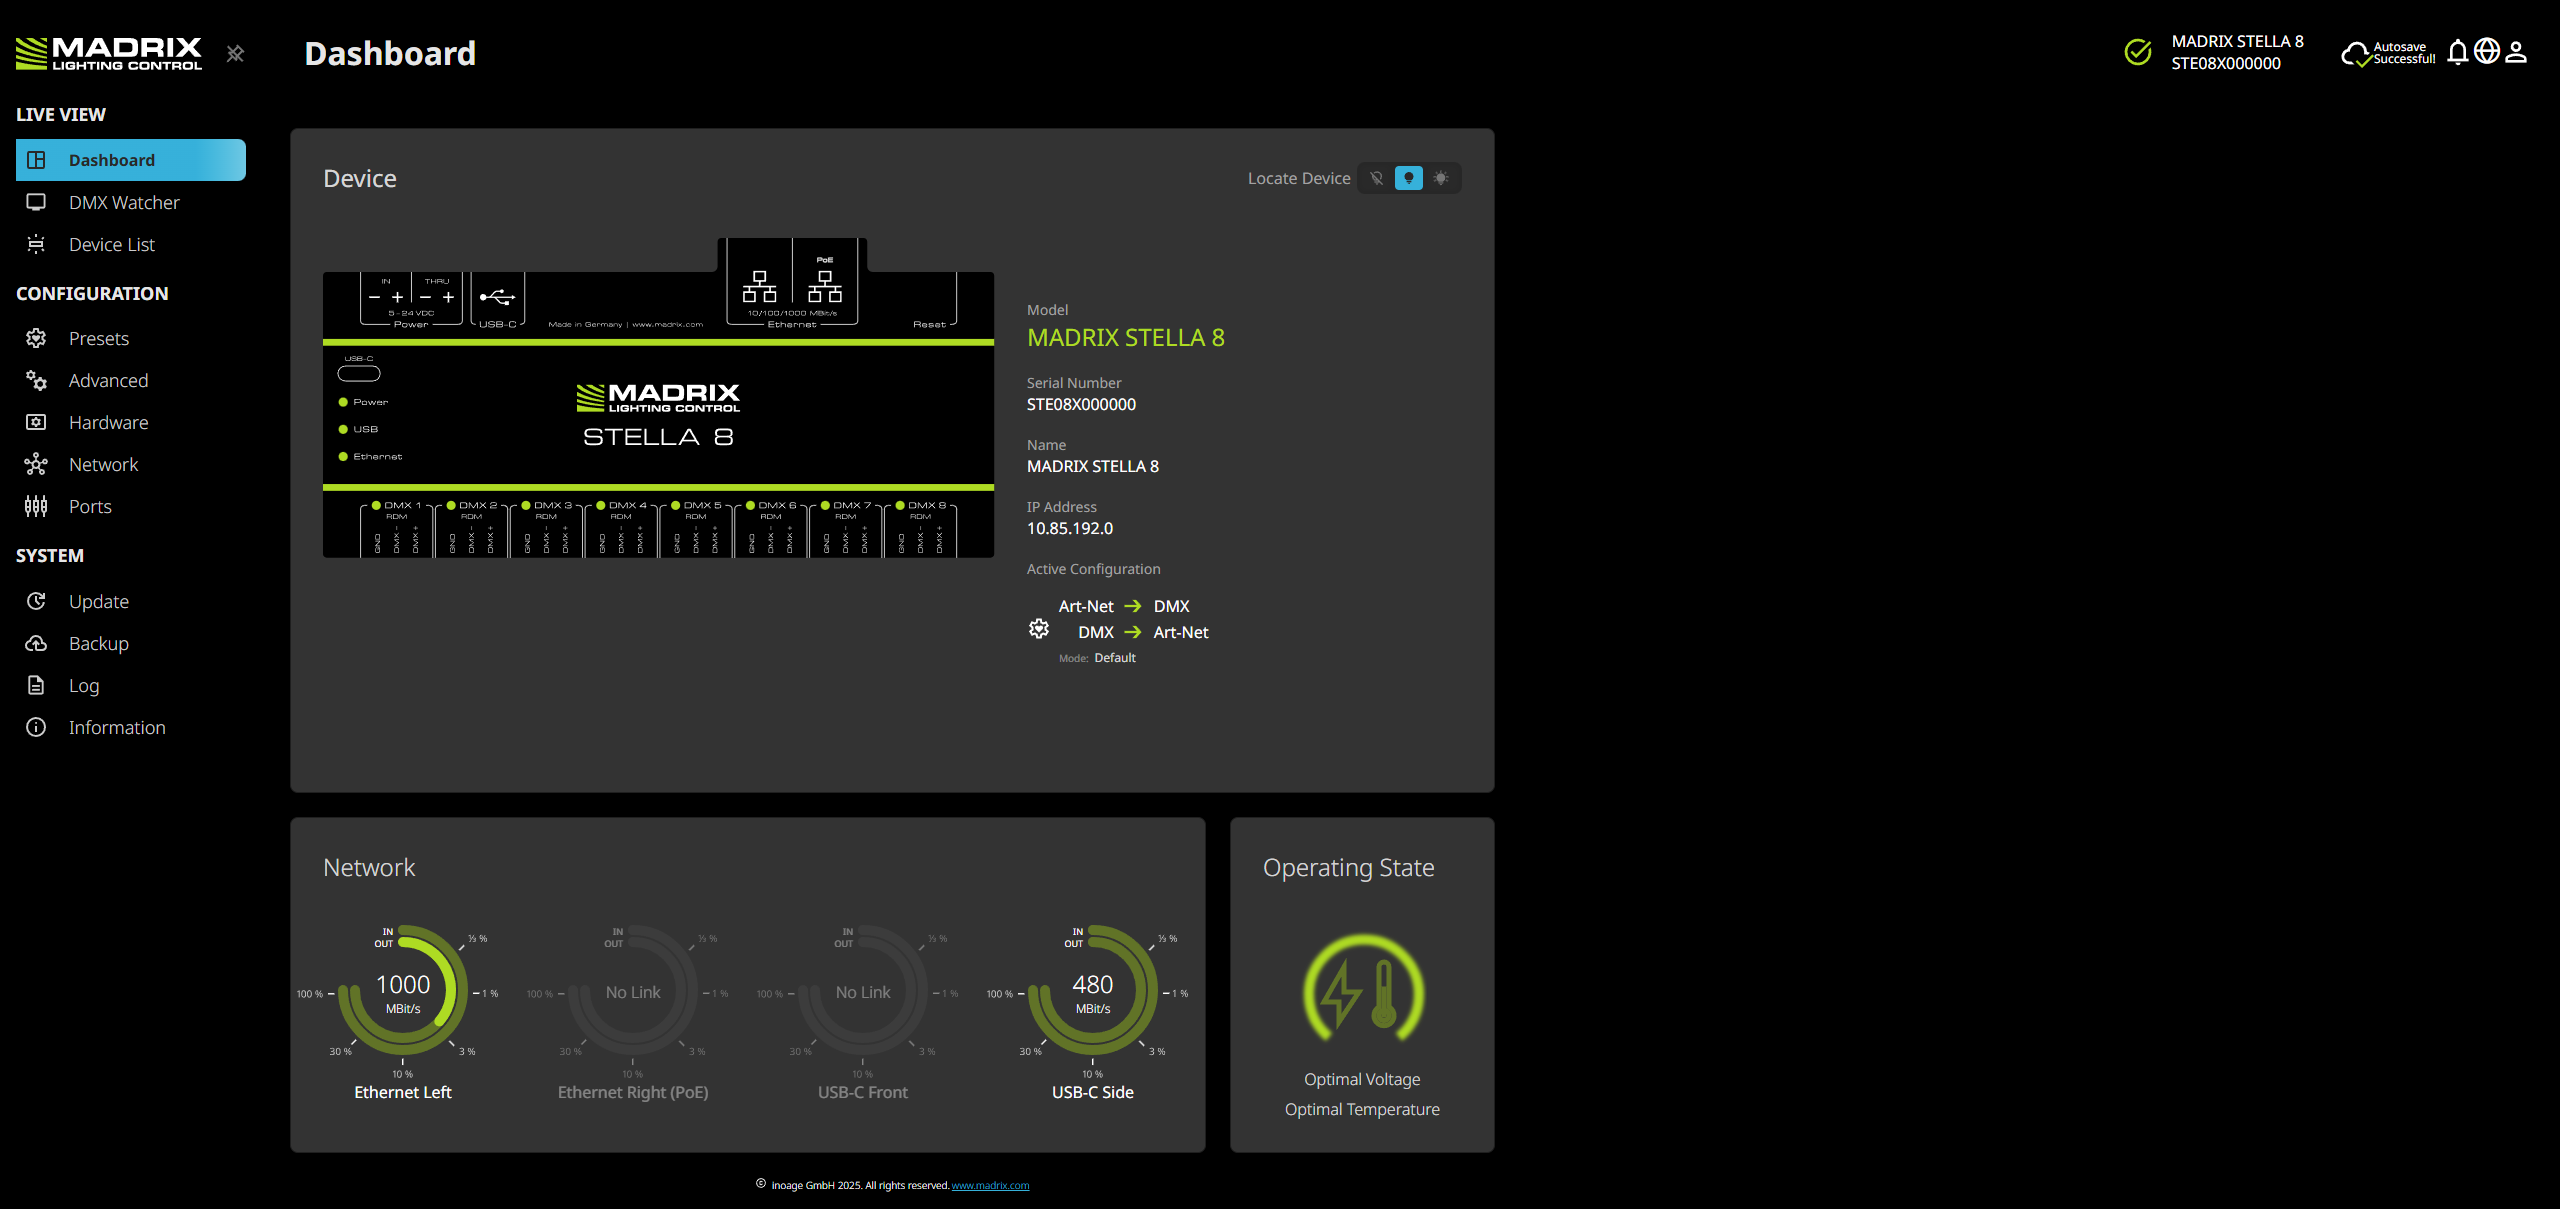Select the flashing bulb Locate Device mode
The image size is (2560, 1209).
click(x=1440, y=178)
